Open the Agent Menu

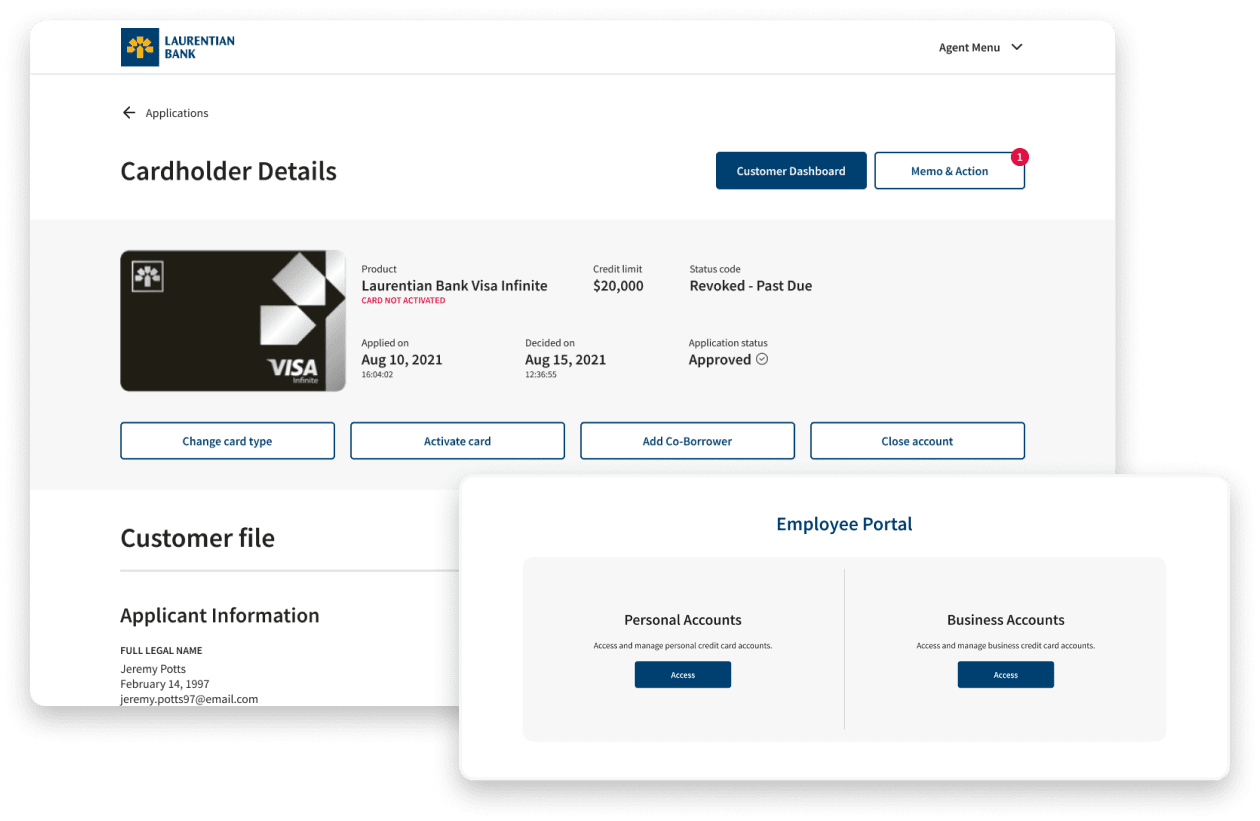(969, 47)
